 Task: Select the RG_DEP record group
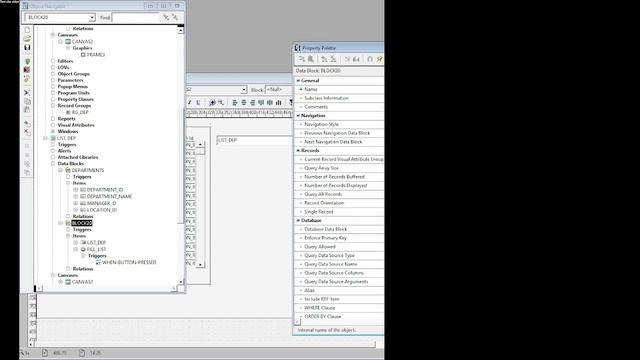(80, 112)
